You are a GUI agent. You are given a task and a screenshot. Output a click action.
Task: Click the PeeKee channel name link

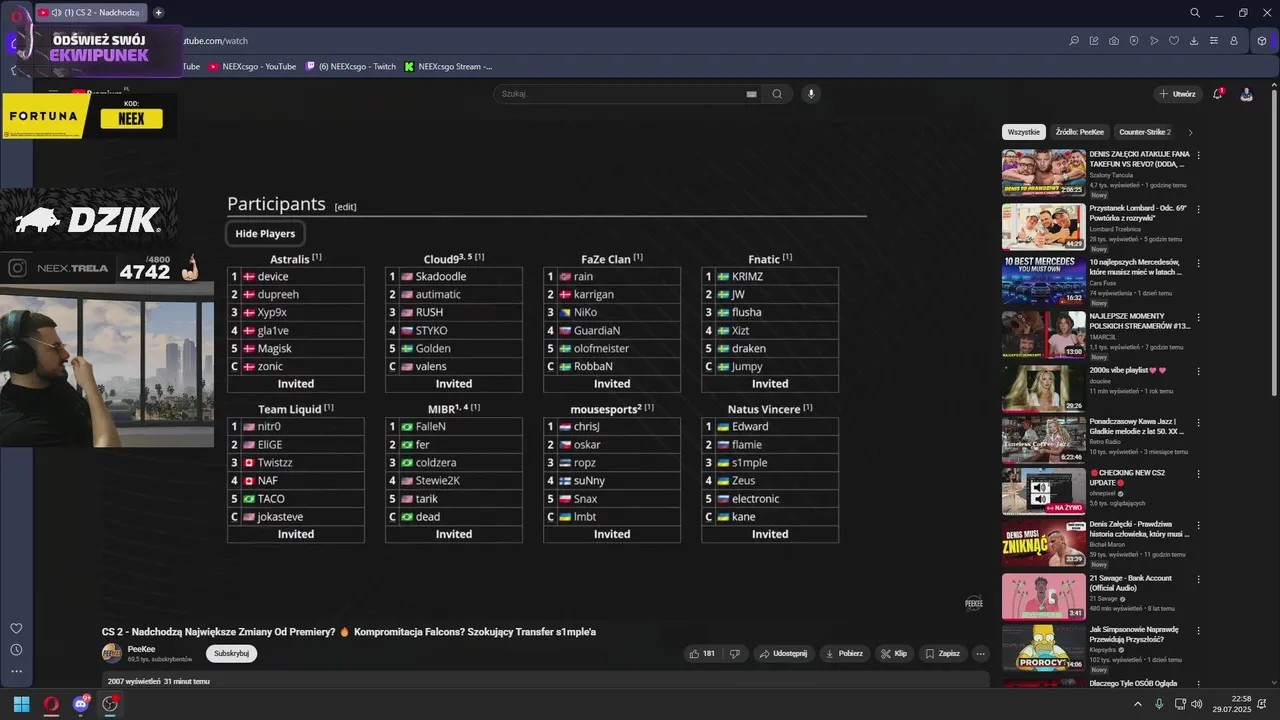141,649
